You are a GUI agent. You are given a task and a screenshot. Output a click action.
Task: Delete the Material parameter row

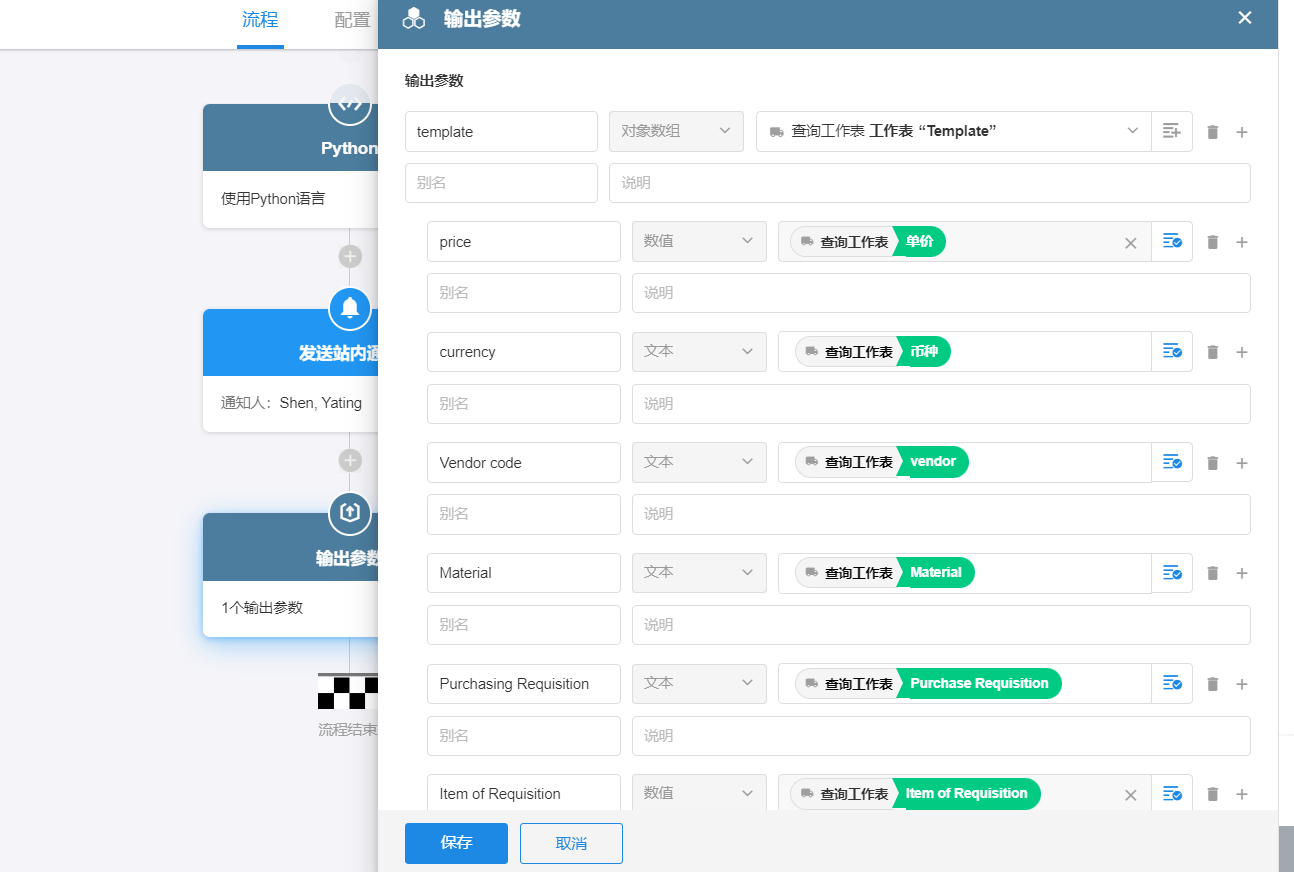pos(1213,573)
